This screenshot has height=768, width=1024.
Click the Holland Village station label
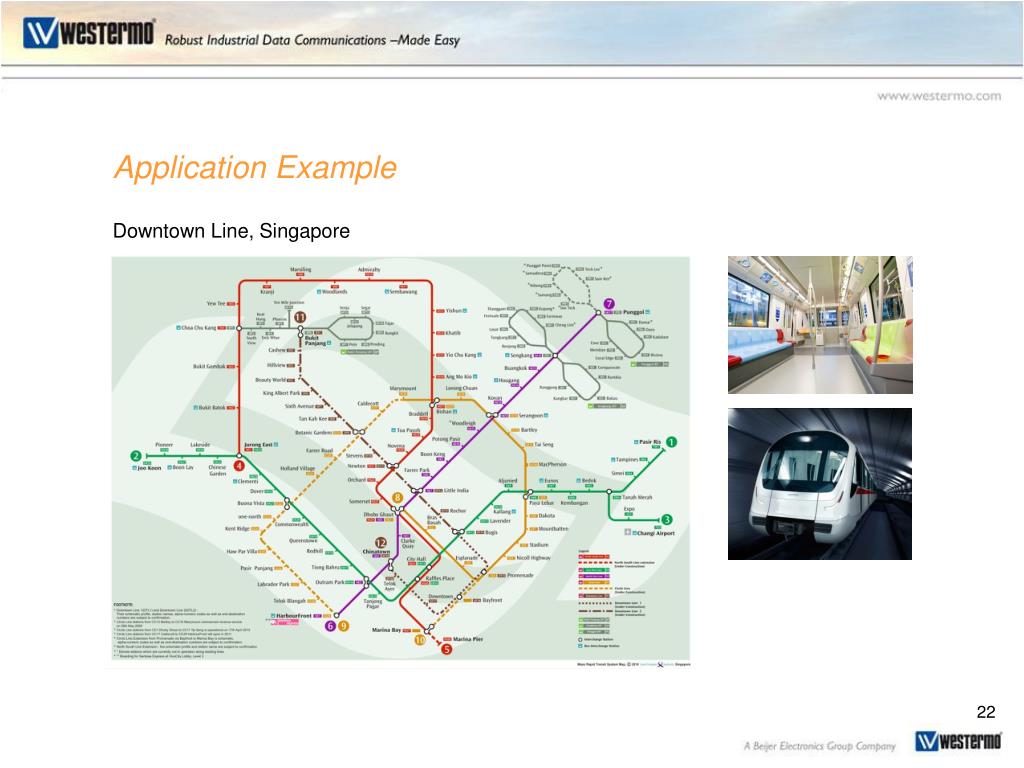click(x=297, y=468)
